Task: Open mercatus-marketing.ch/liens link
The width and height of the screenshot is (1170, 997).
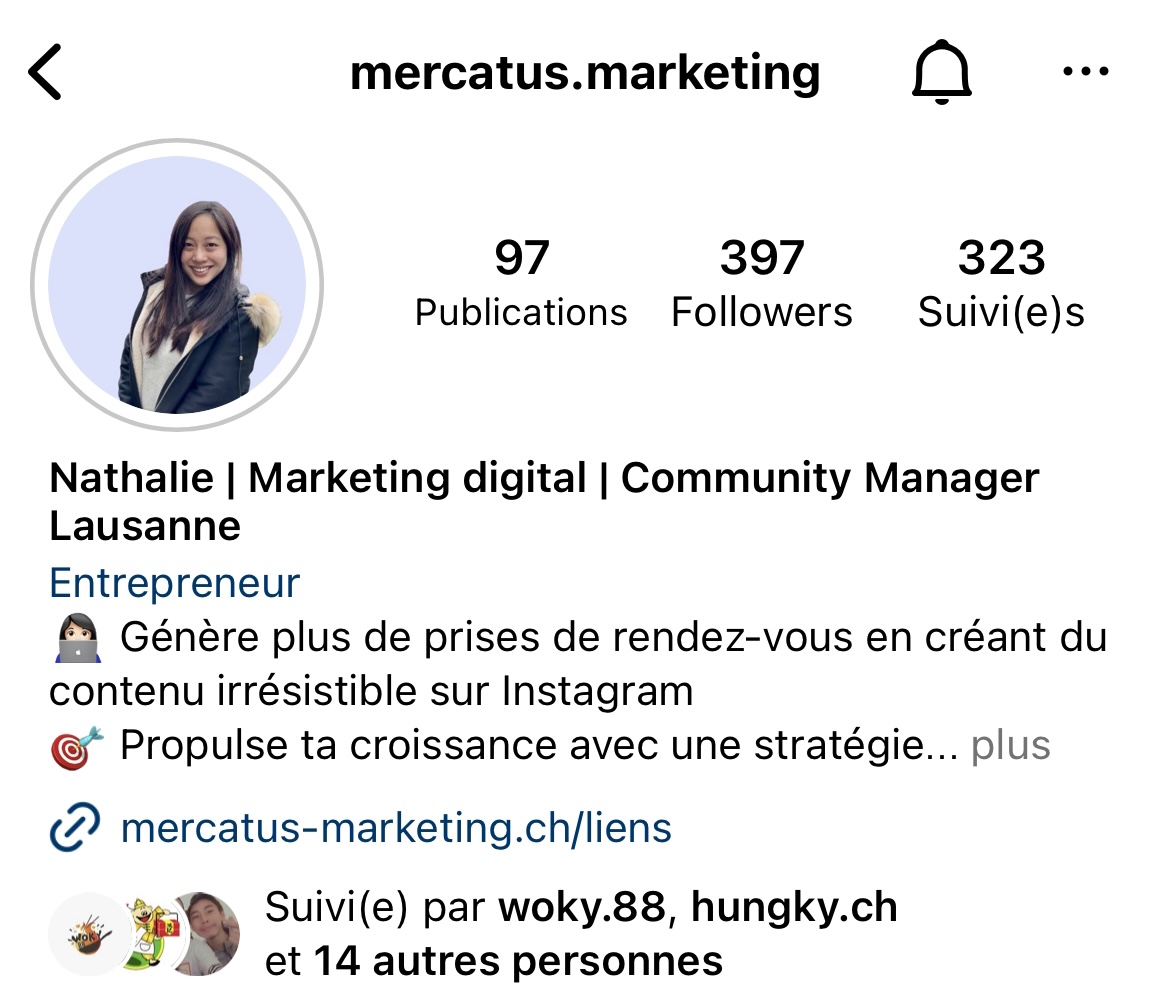Action: pyautogui.click(x=396, y=828)
